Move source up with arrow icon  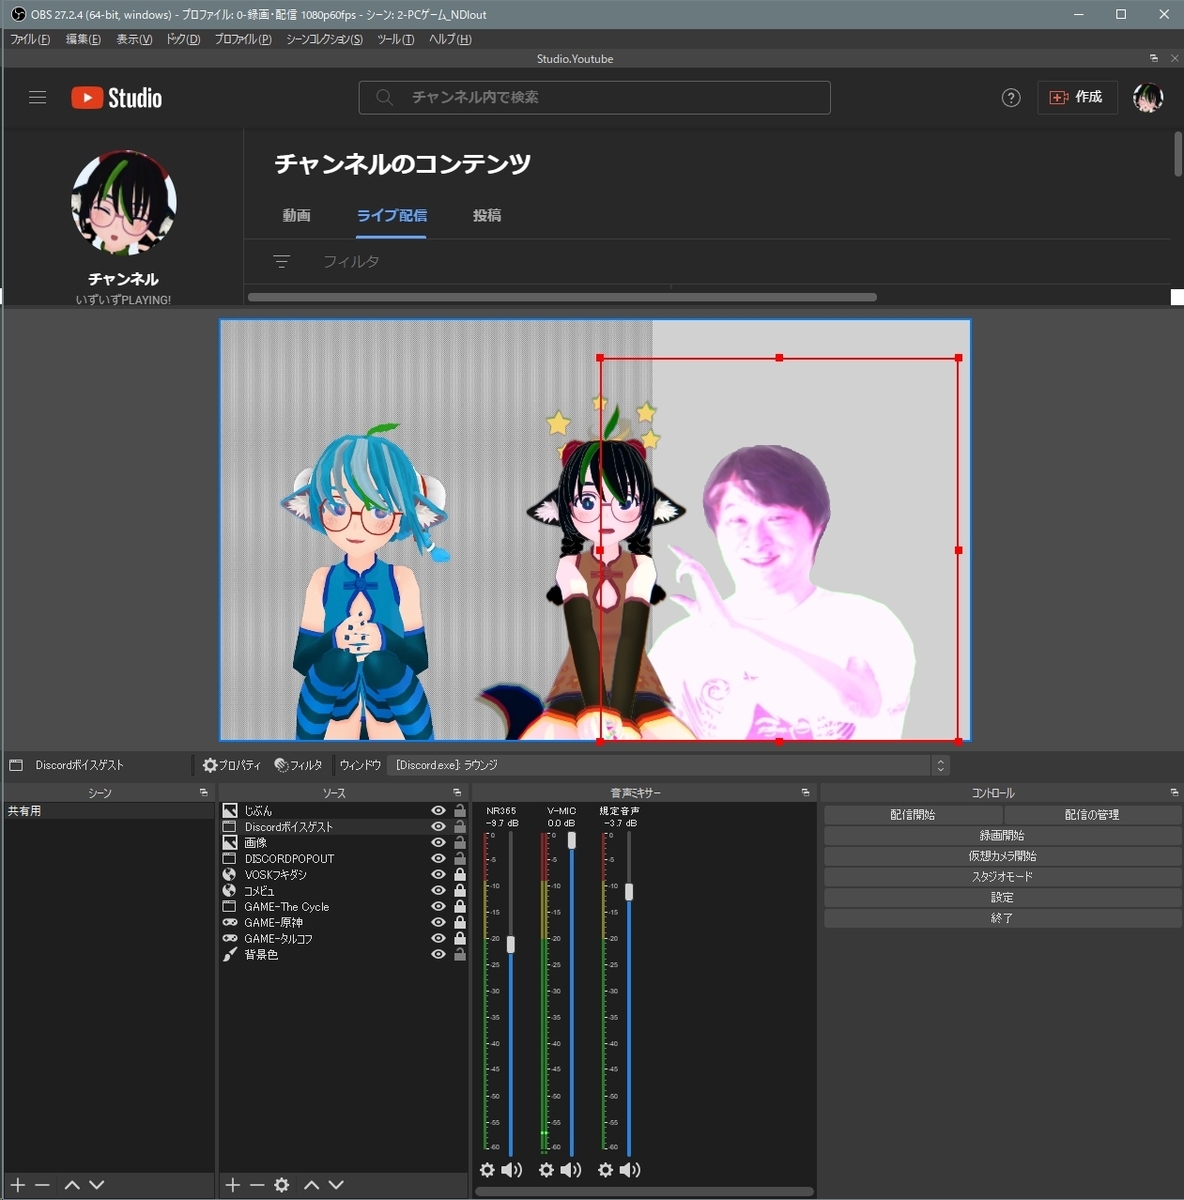[x=312, y=1185]
